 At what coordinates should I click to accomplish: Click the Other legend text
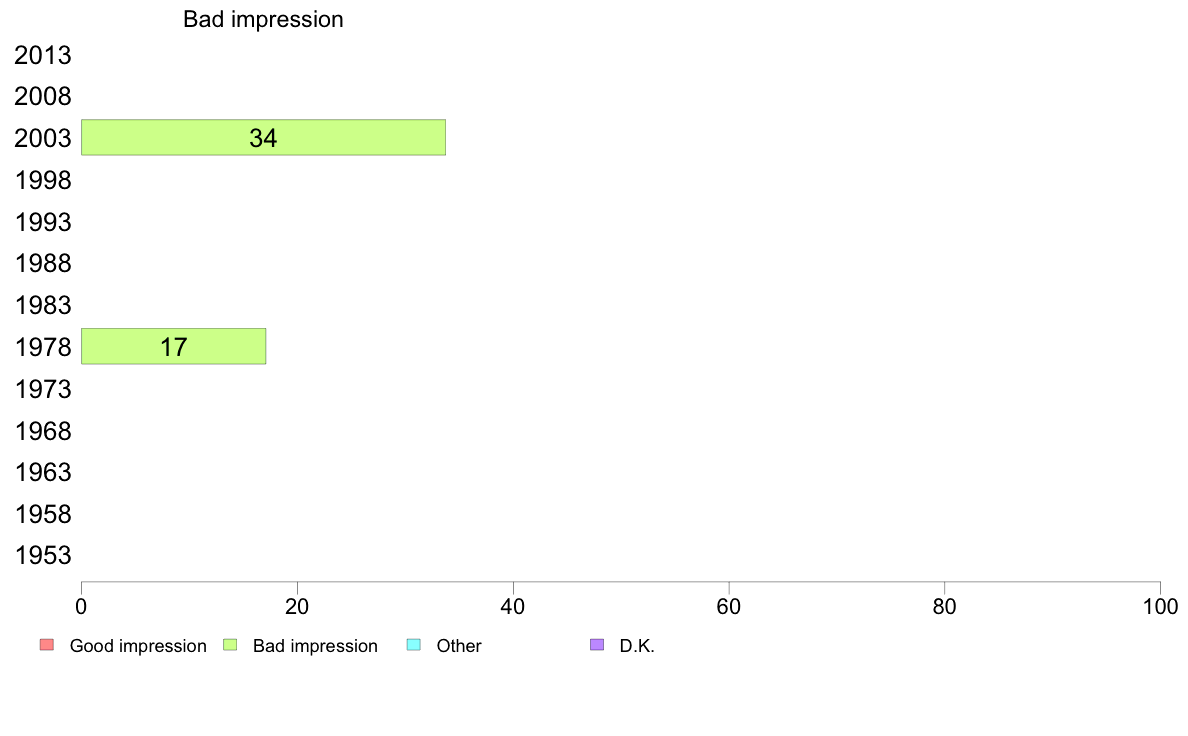[459, 646]
